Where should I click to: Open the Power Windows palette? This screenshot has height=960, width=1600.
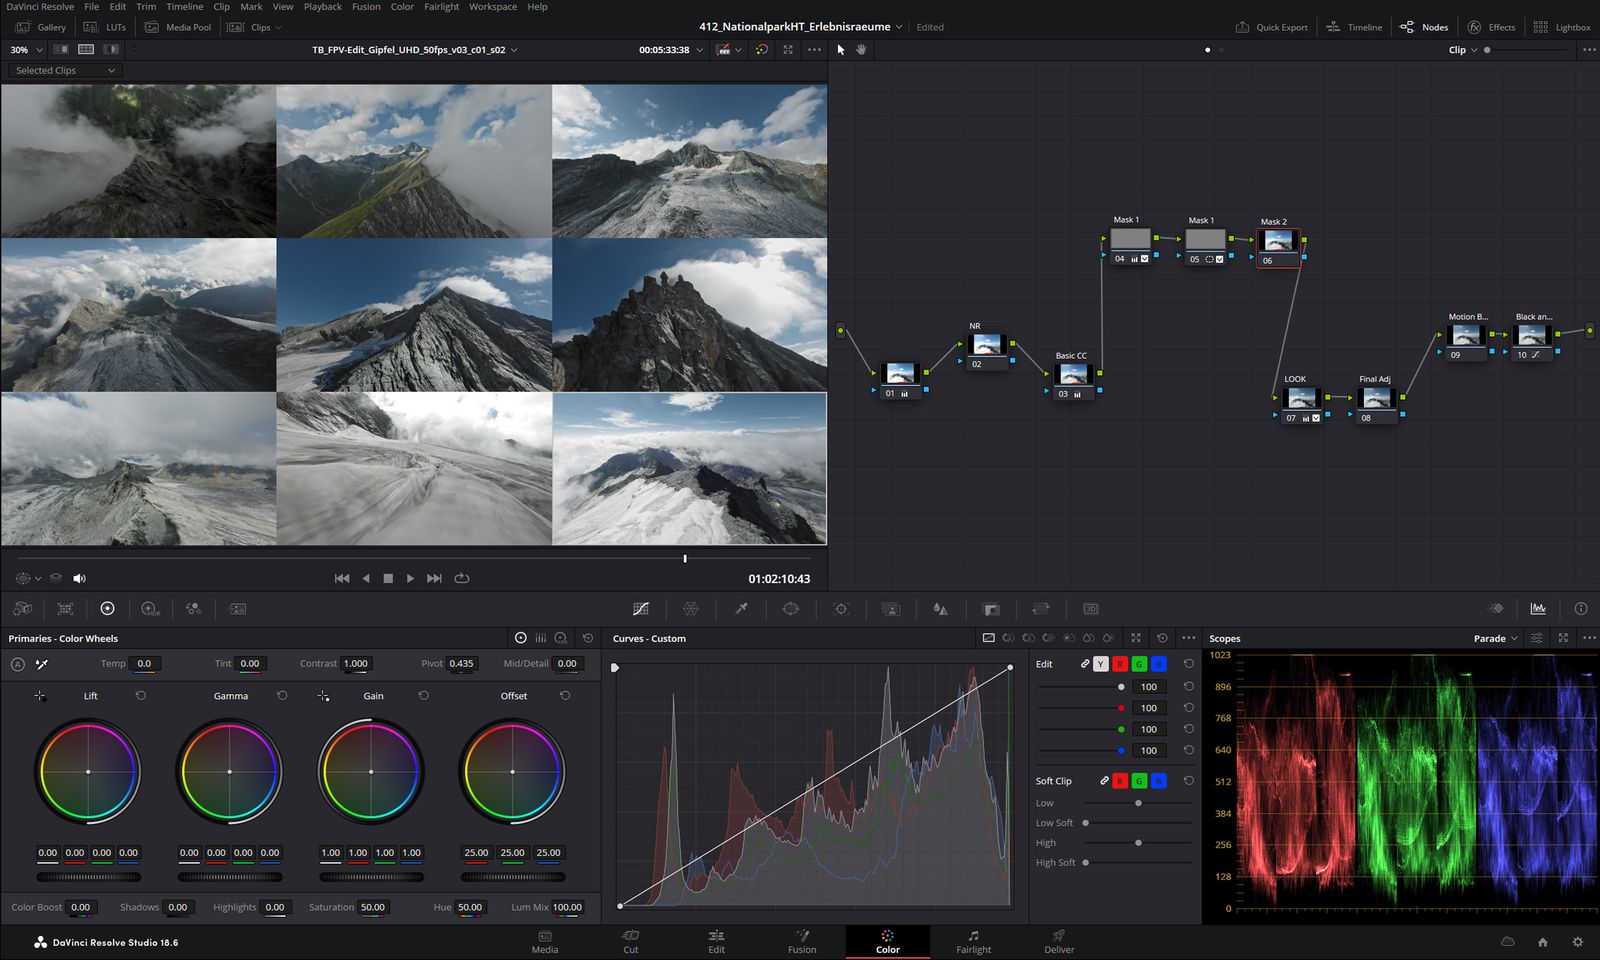(791, 609)
